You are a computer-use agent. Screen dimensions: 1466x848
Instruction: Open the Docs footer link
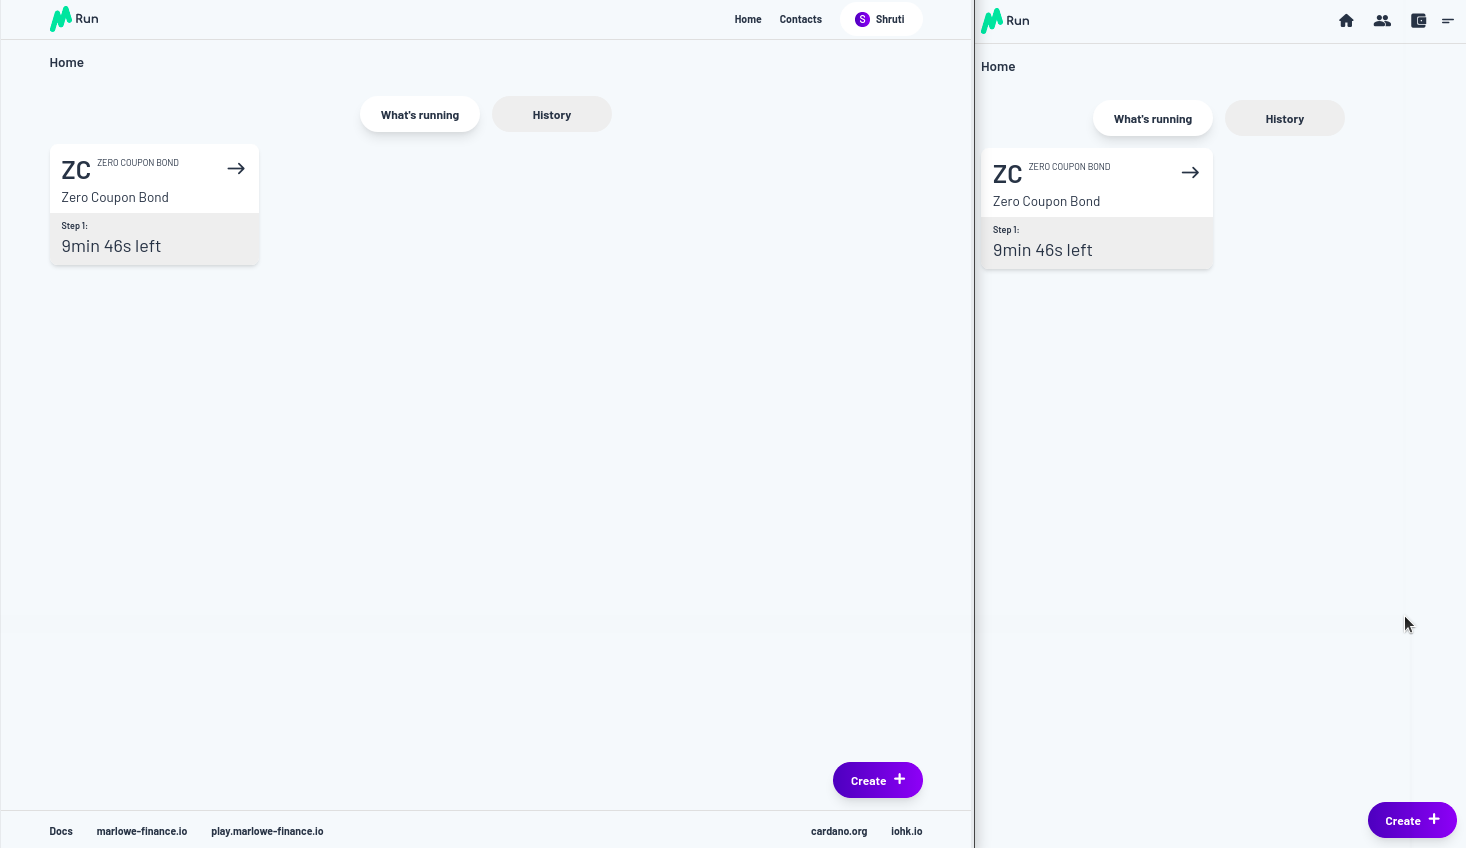pos(61,831)
